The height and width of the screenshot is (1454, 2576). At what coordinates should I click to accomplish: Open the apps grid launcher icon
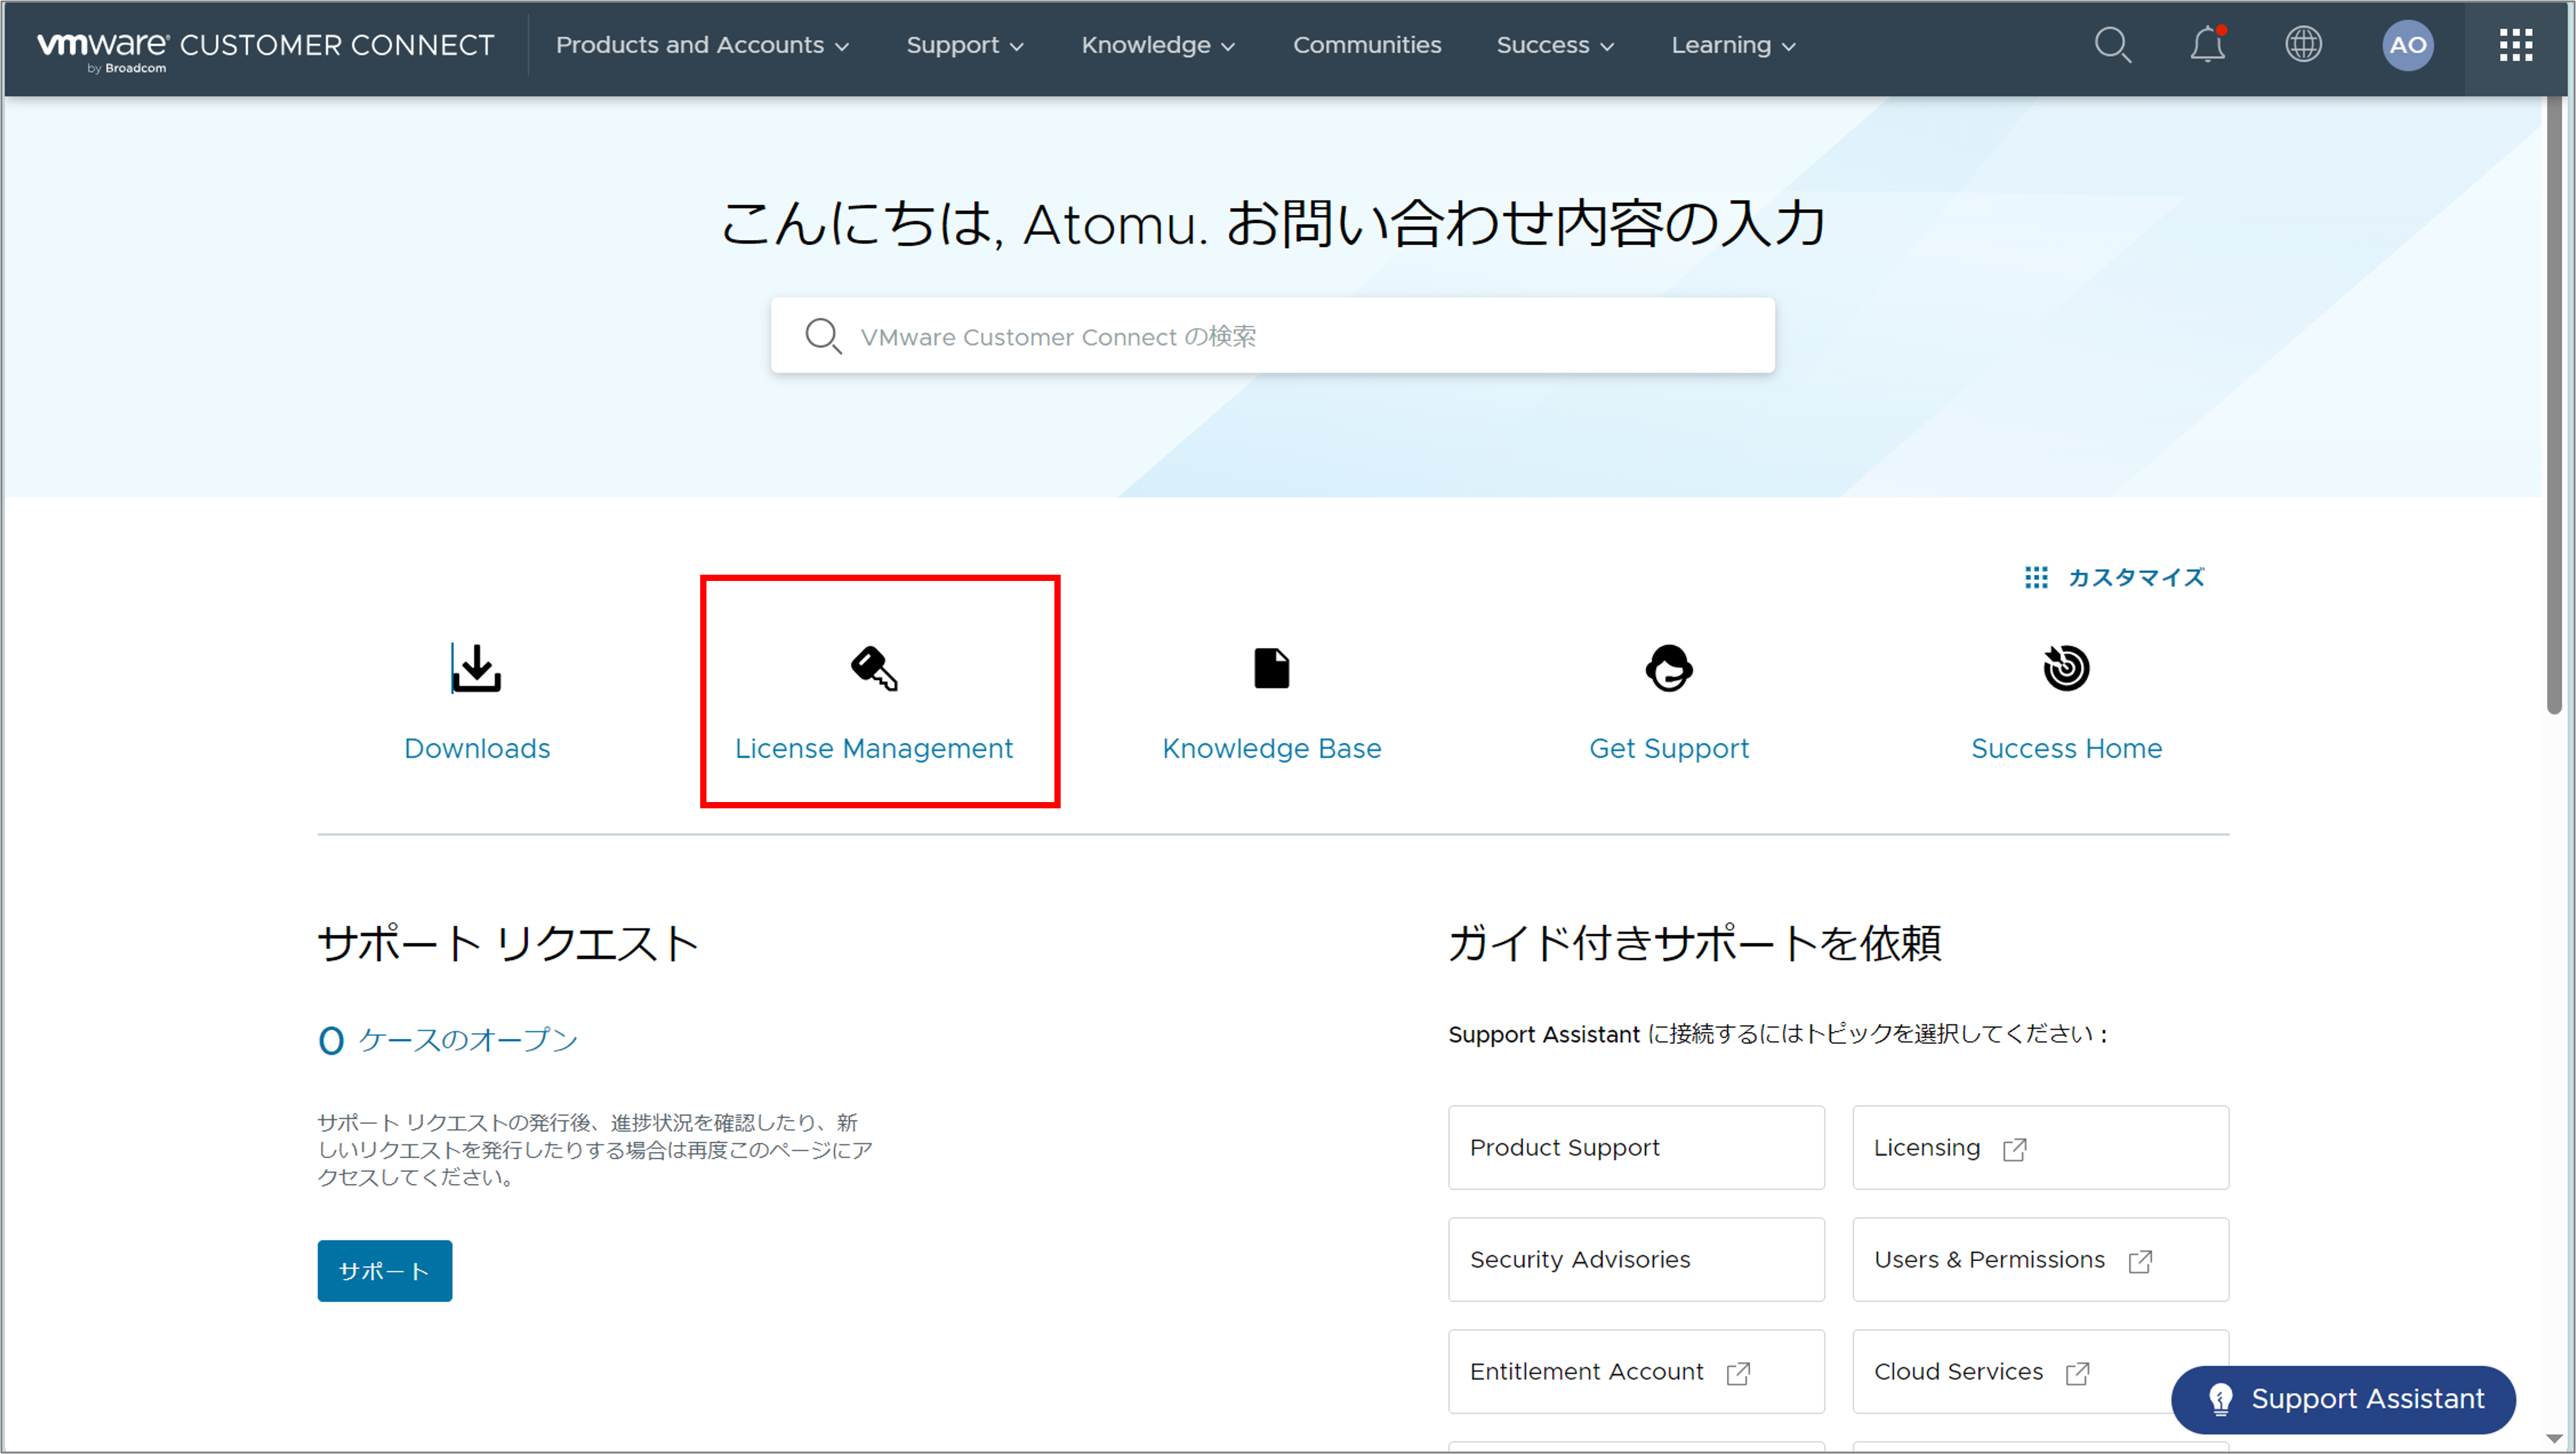pos(2515,45)
